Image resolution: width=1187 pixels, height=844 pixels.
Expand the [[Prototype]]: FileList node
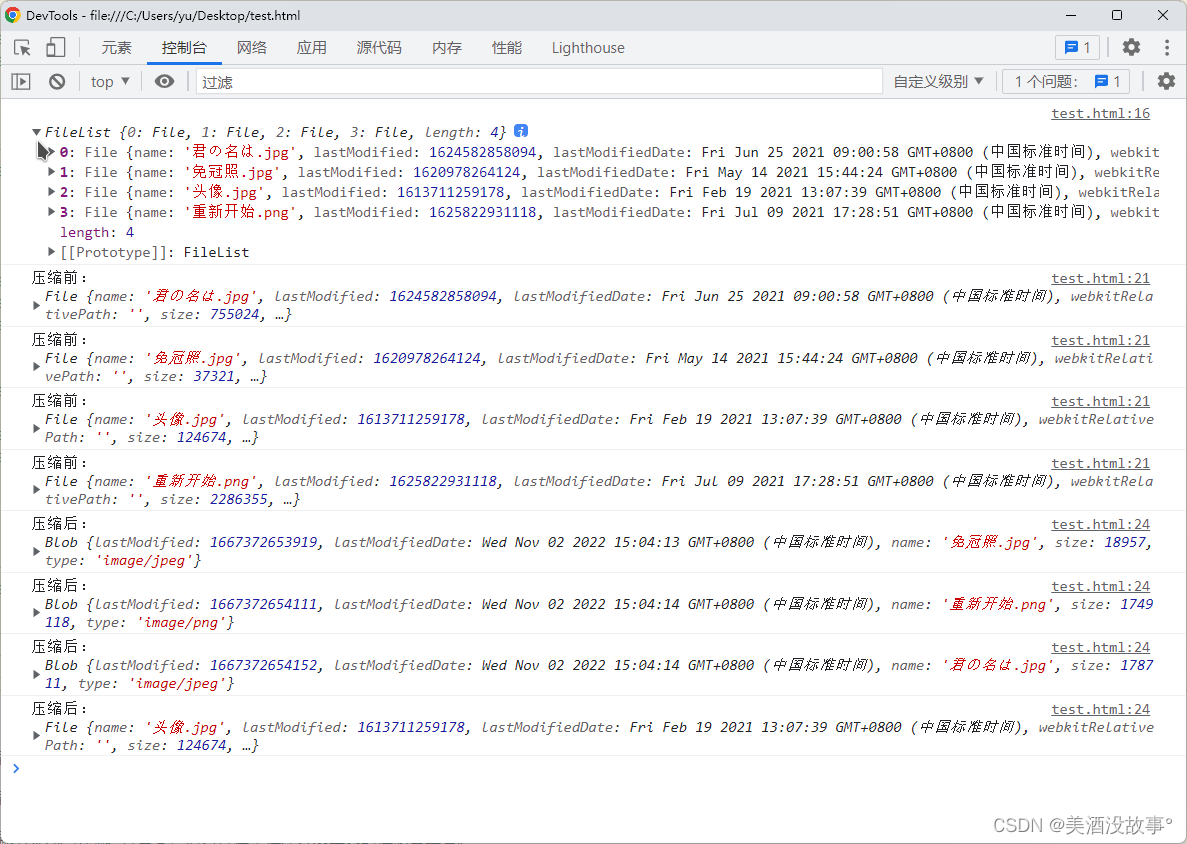51,252
